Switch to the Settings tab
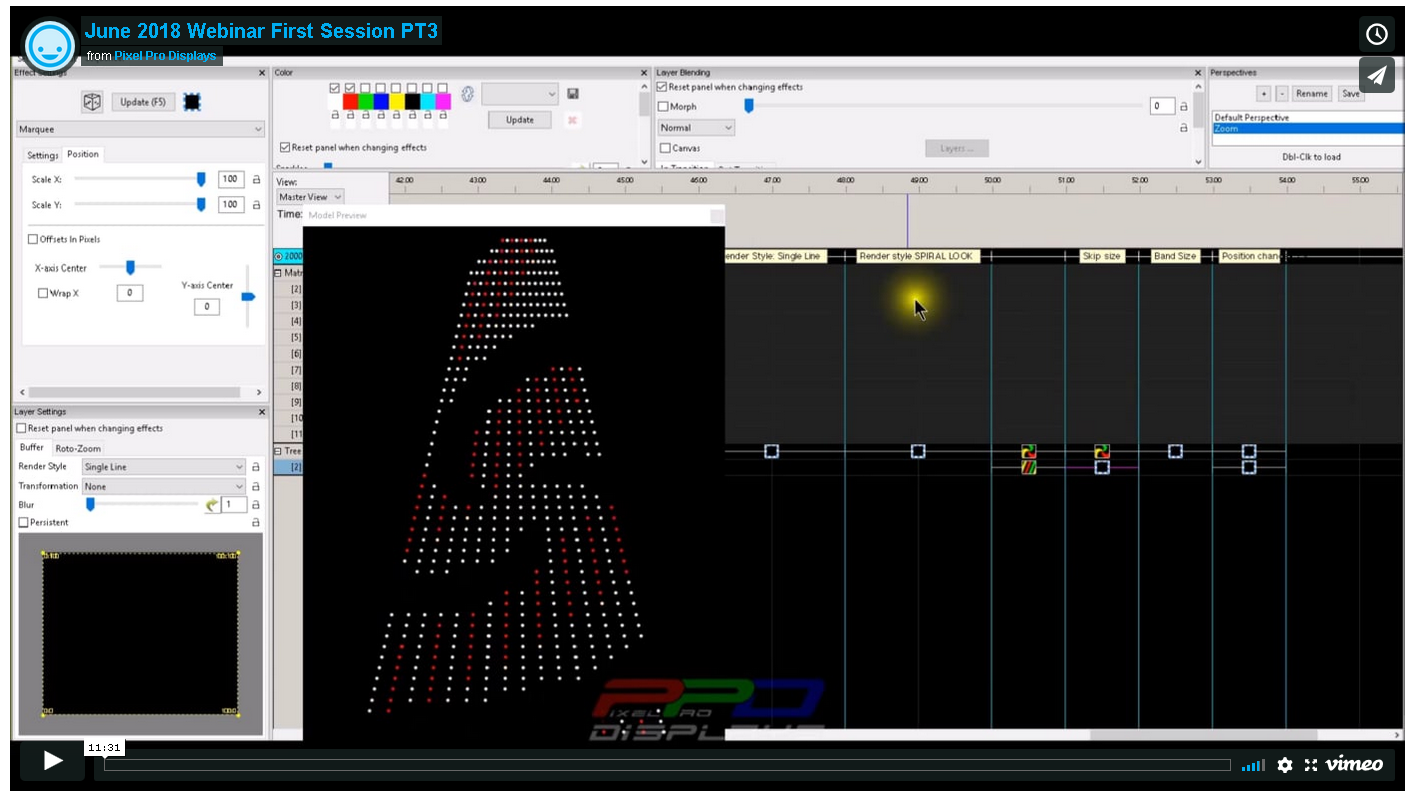 42,155
